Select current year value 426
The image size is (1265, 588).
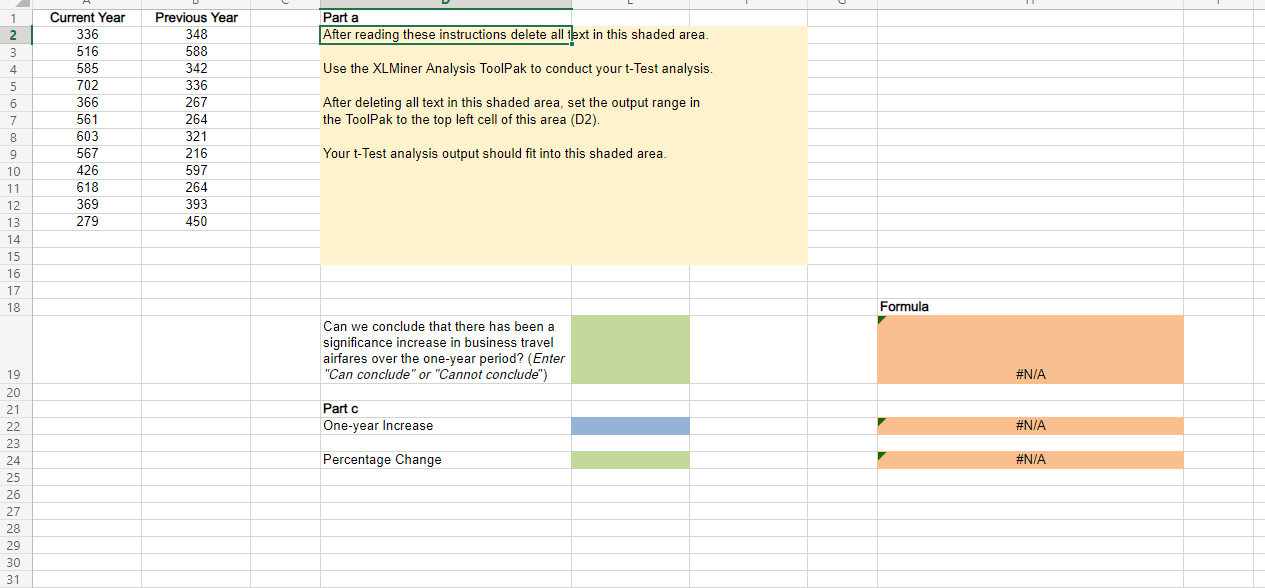point(87,170)
